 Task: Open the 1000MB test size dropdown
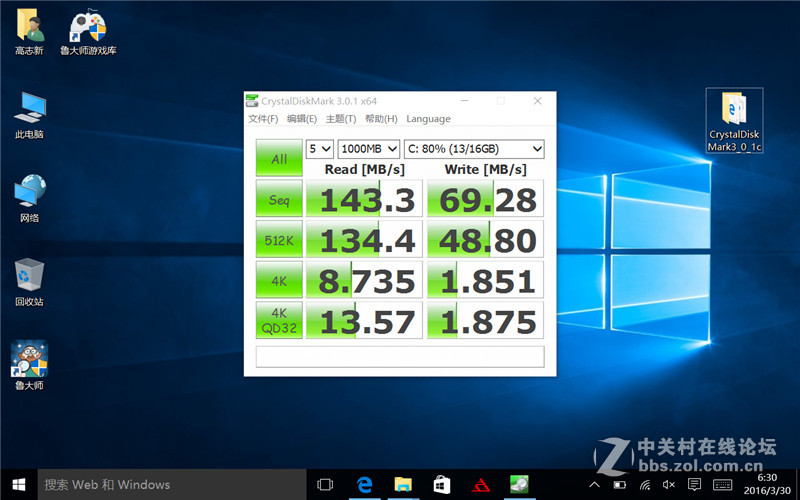(x=368, y=149)
